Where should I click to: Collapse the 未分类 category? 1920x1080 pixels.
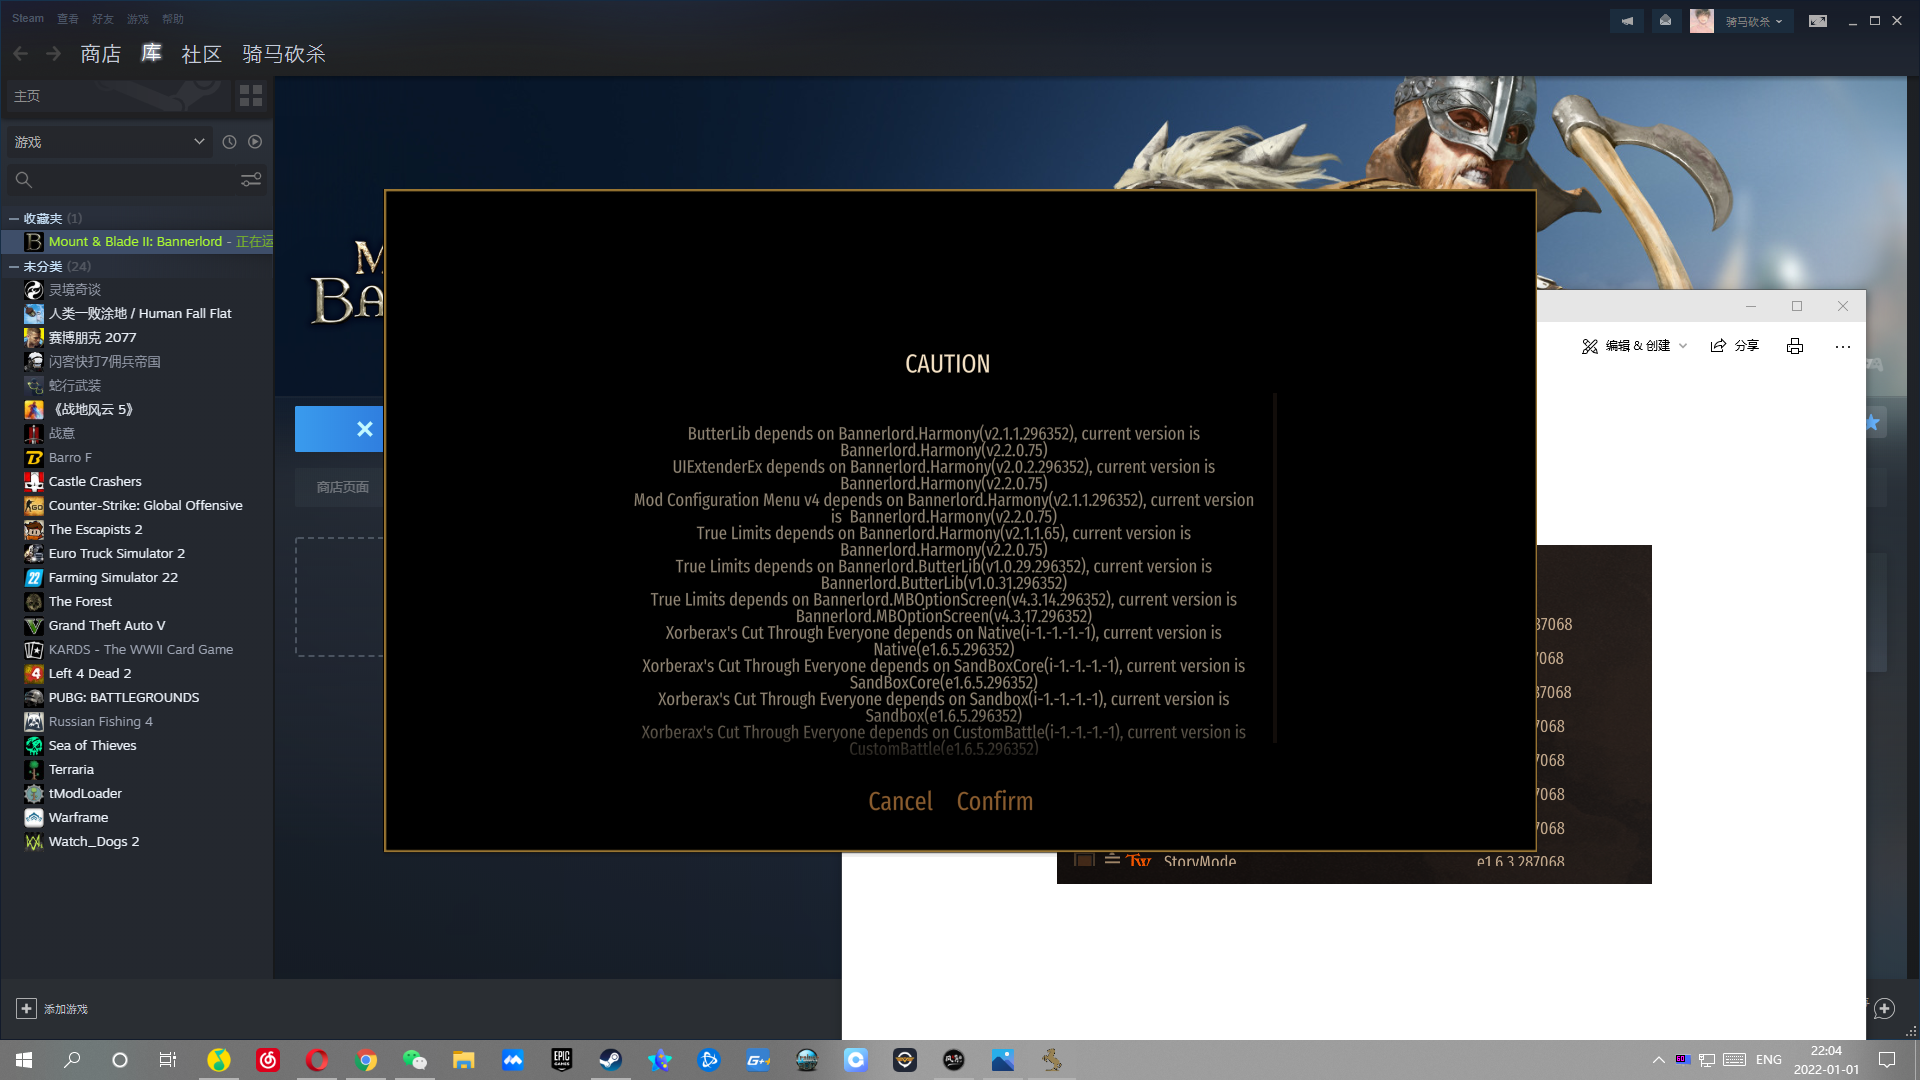coord(14,266)
